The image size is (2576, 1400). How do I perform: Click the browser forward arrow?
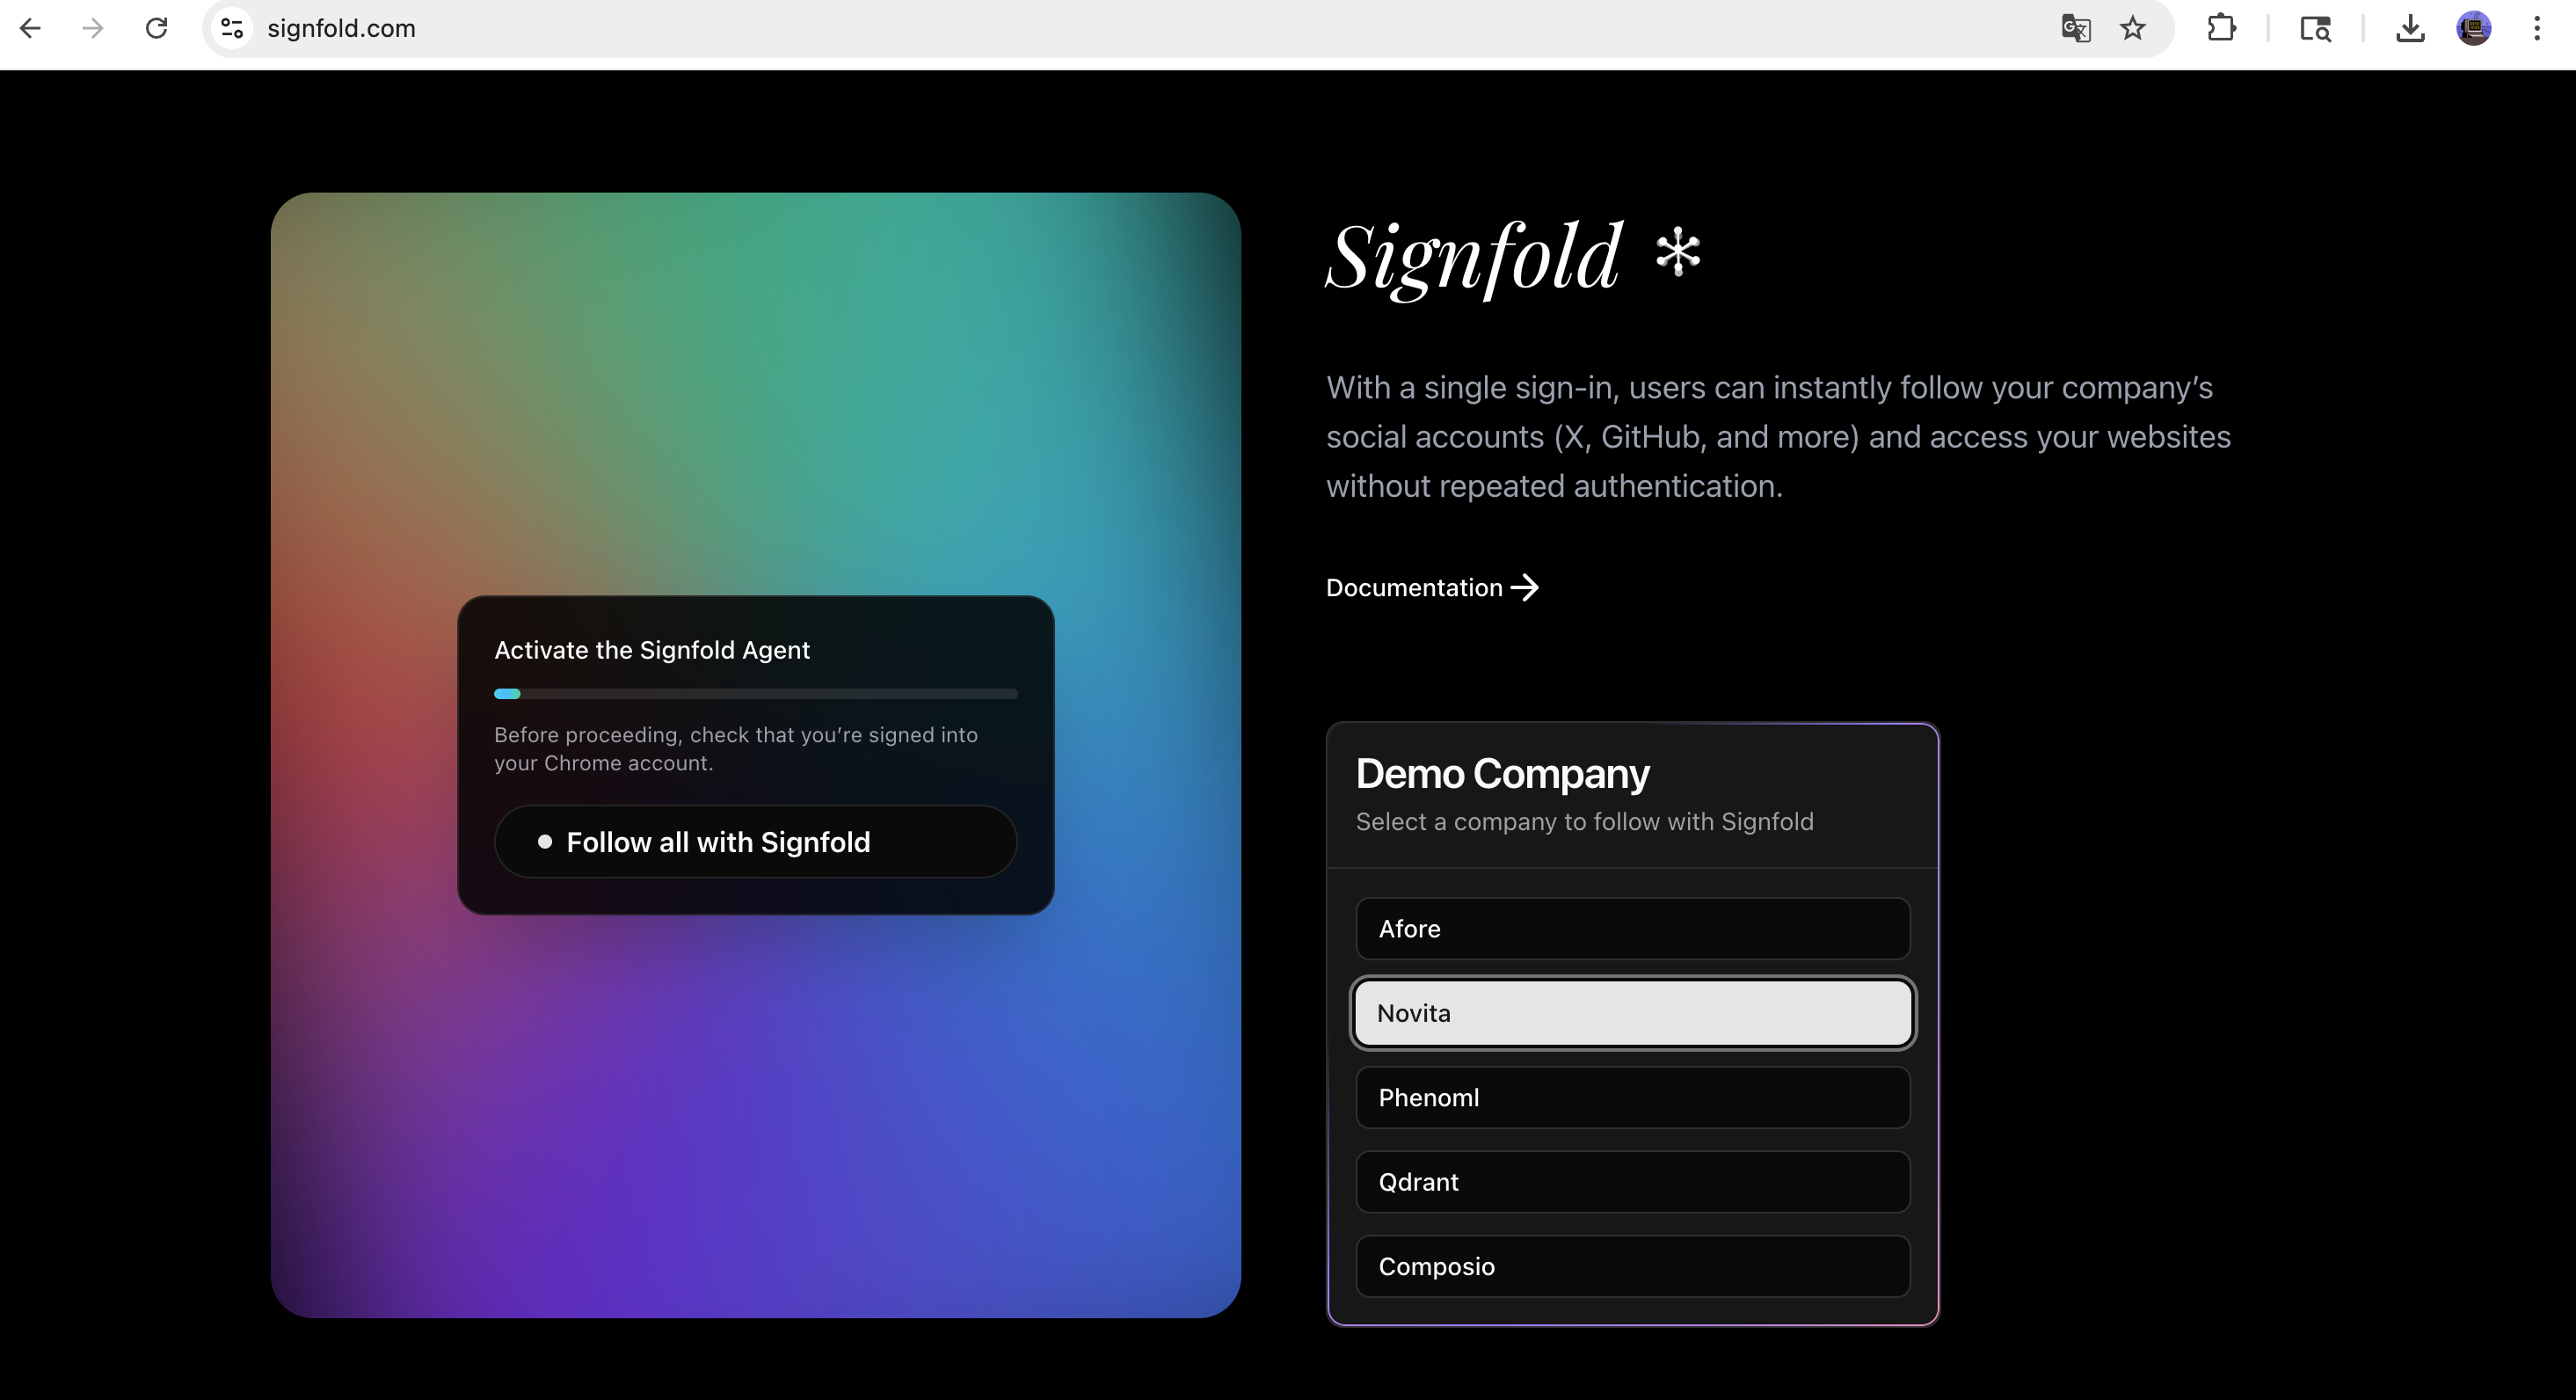coord(93,28)
